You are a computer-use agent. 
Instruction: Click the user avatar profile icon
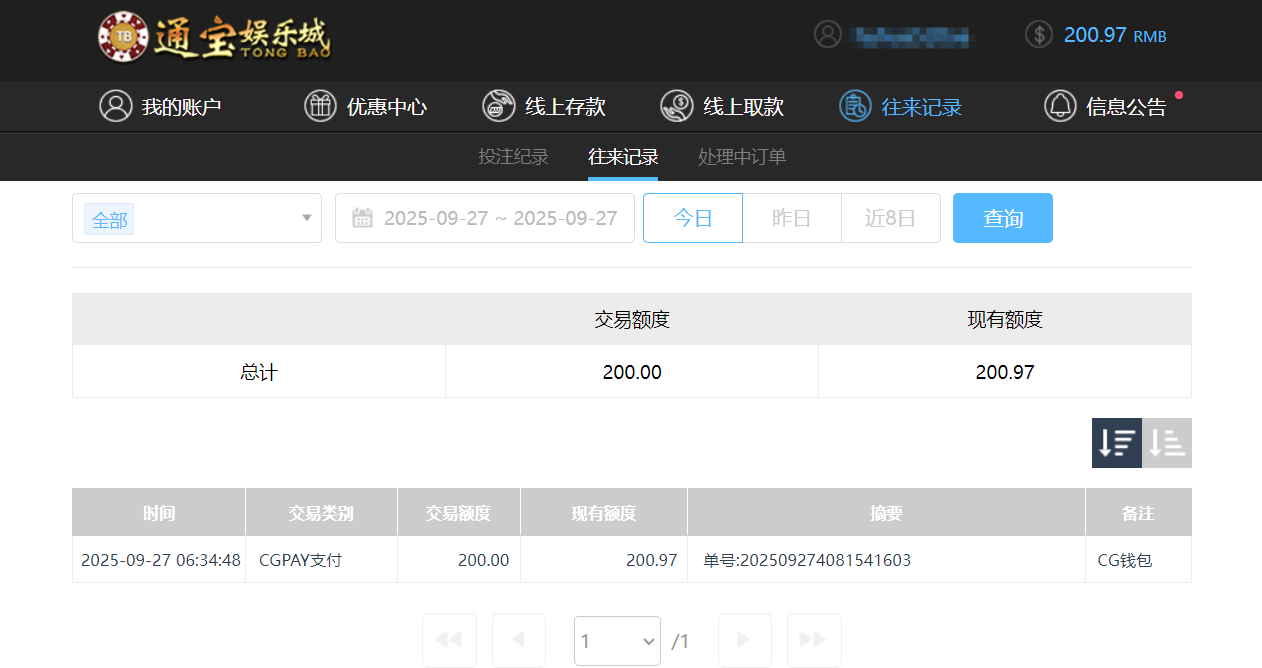[x=827, y=34]
